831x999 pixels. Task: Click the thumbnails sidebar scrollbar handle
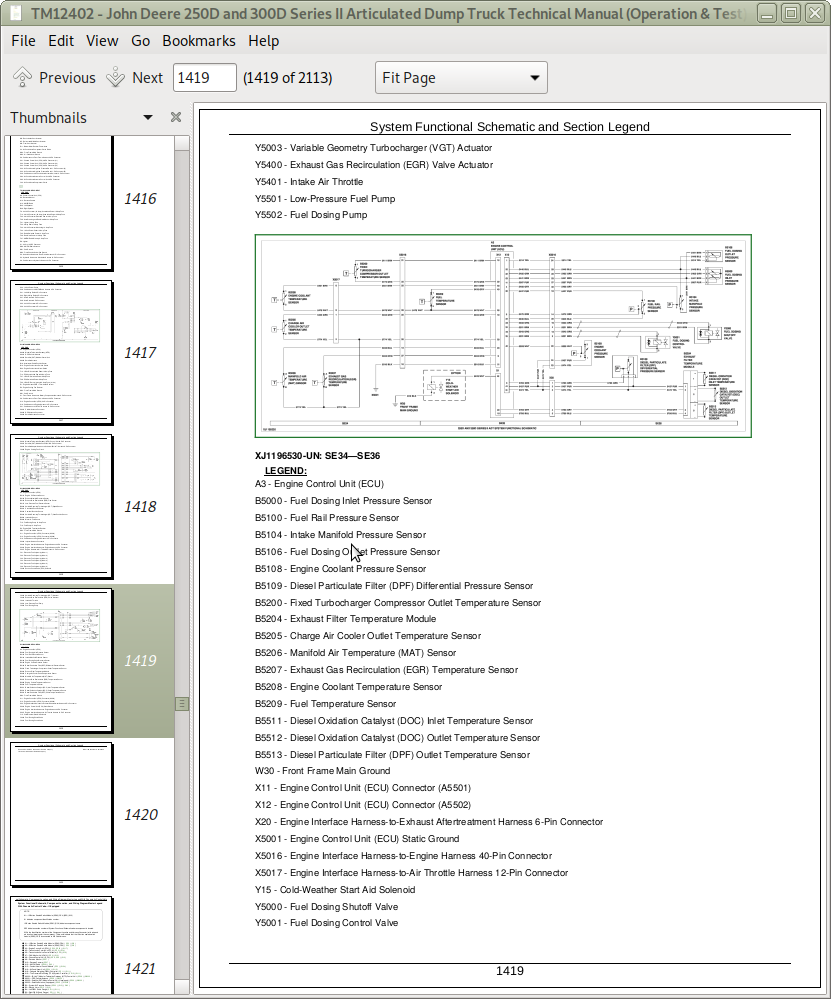(x=182, y=703)
